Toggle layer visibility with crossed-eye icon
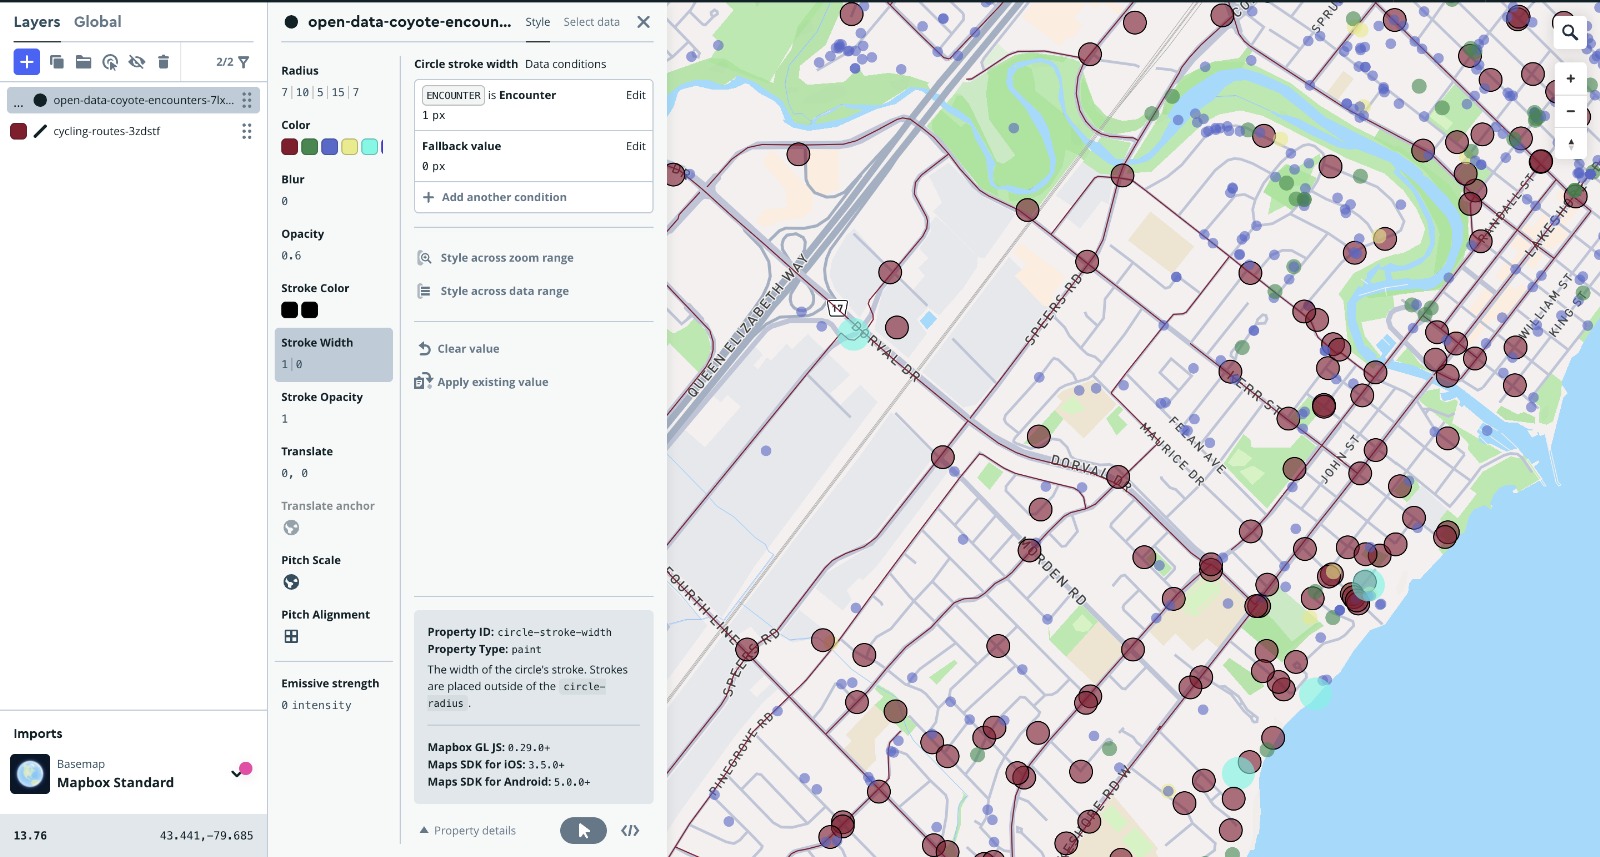Viewport: 1600px width, 857px height. 137,62
